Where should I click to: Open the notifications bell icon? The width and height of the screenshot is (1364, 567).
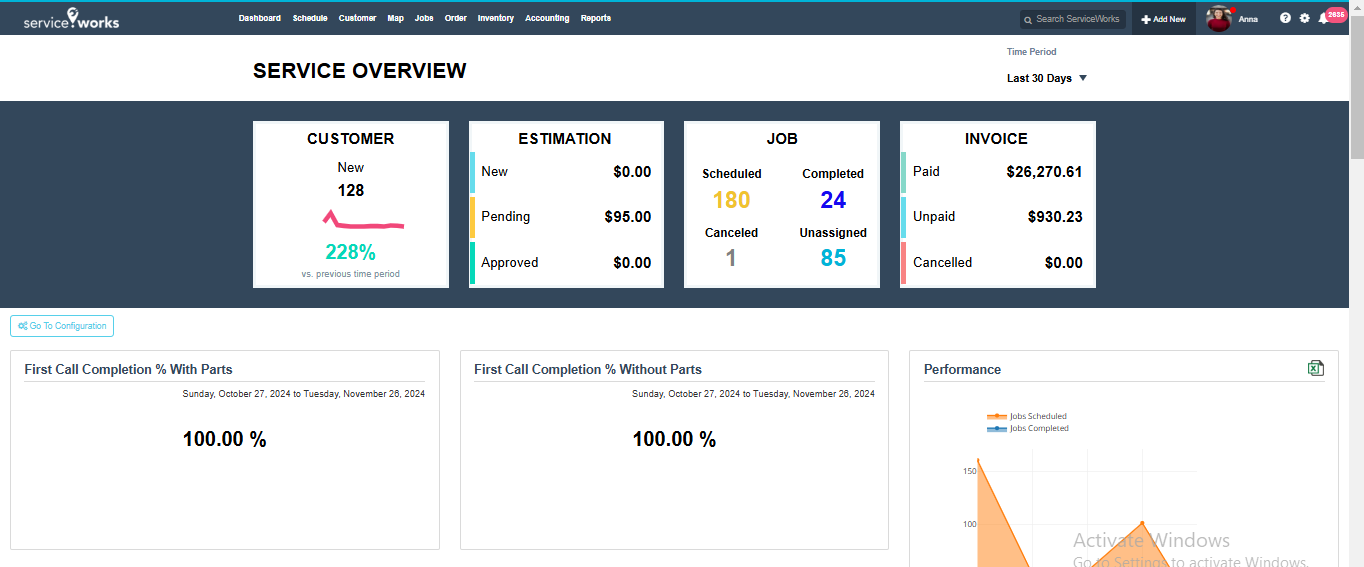pos(1323,19)
